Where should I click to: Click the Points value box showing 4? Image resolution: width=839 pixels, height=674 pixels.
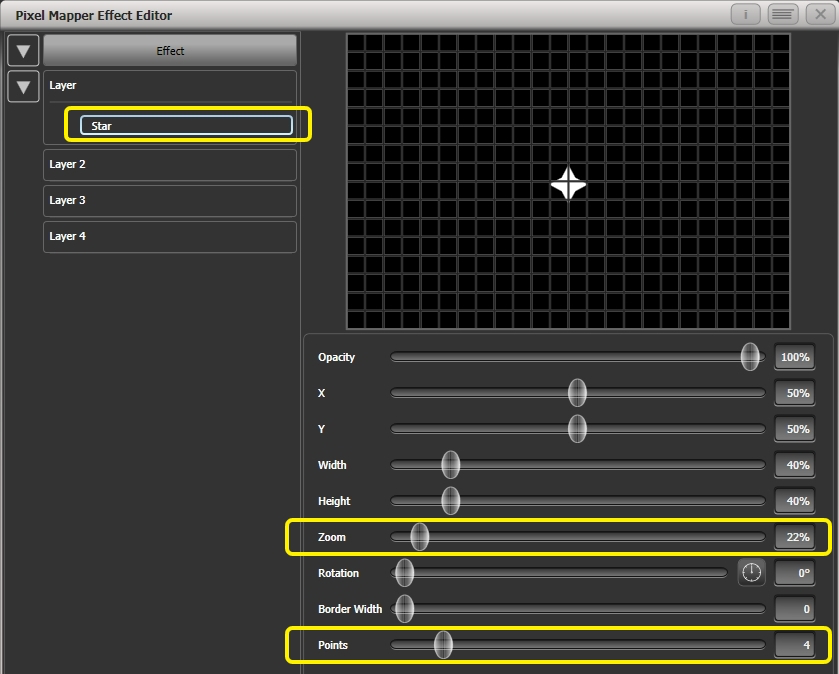[794, 646]
